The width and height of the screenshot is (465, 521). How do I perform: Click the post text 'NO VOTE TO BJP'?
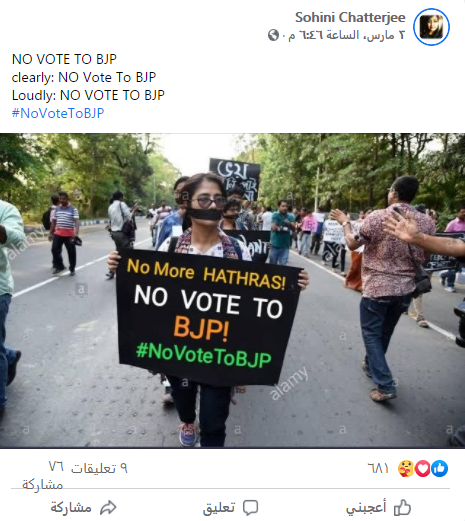(64, 59)
